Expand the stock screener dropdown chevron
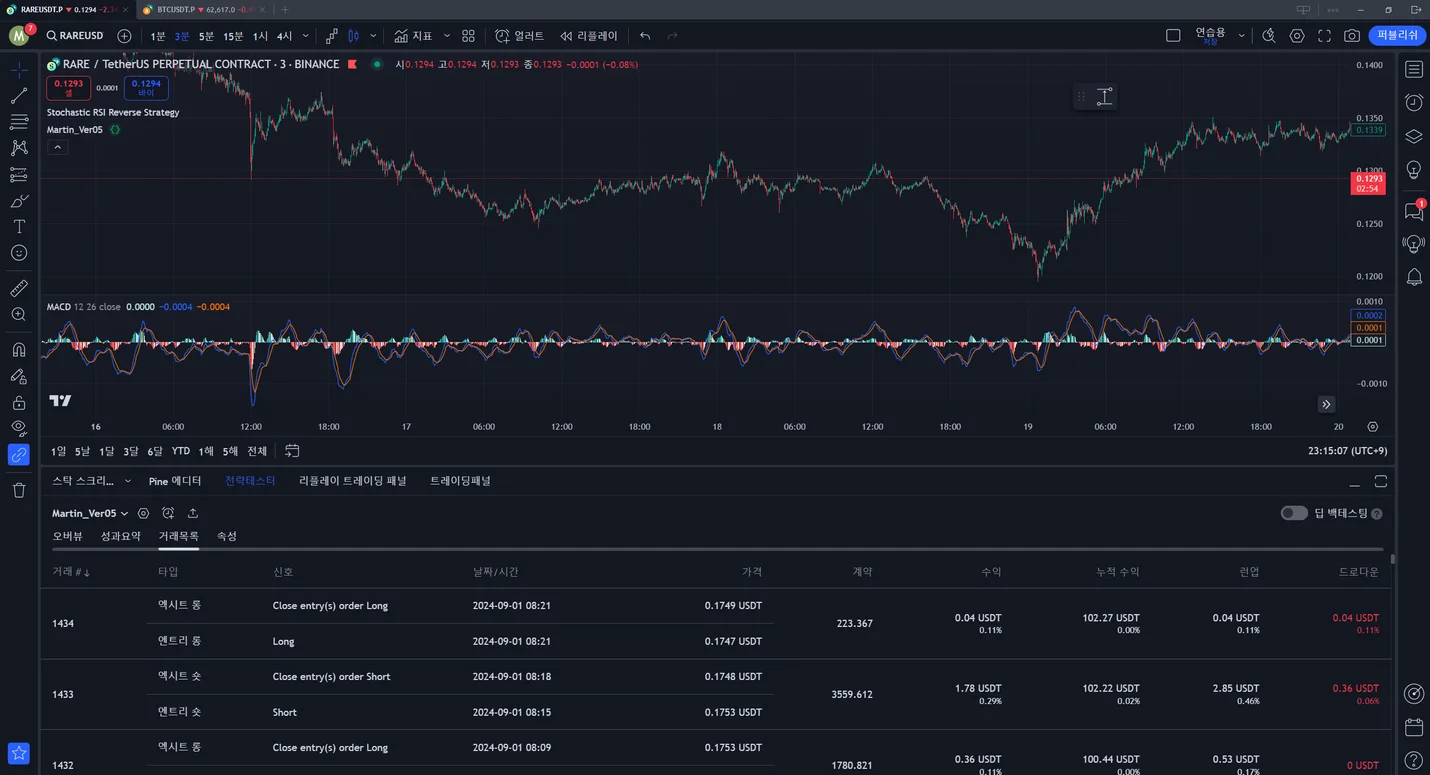Viewport: 1430px width, 775px height. [x=128, y=481]
